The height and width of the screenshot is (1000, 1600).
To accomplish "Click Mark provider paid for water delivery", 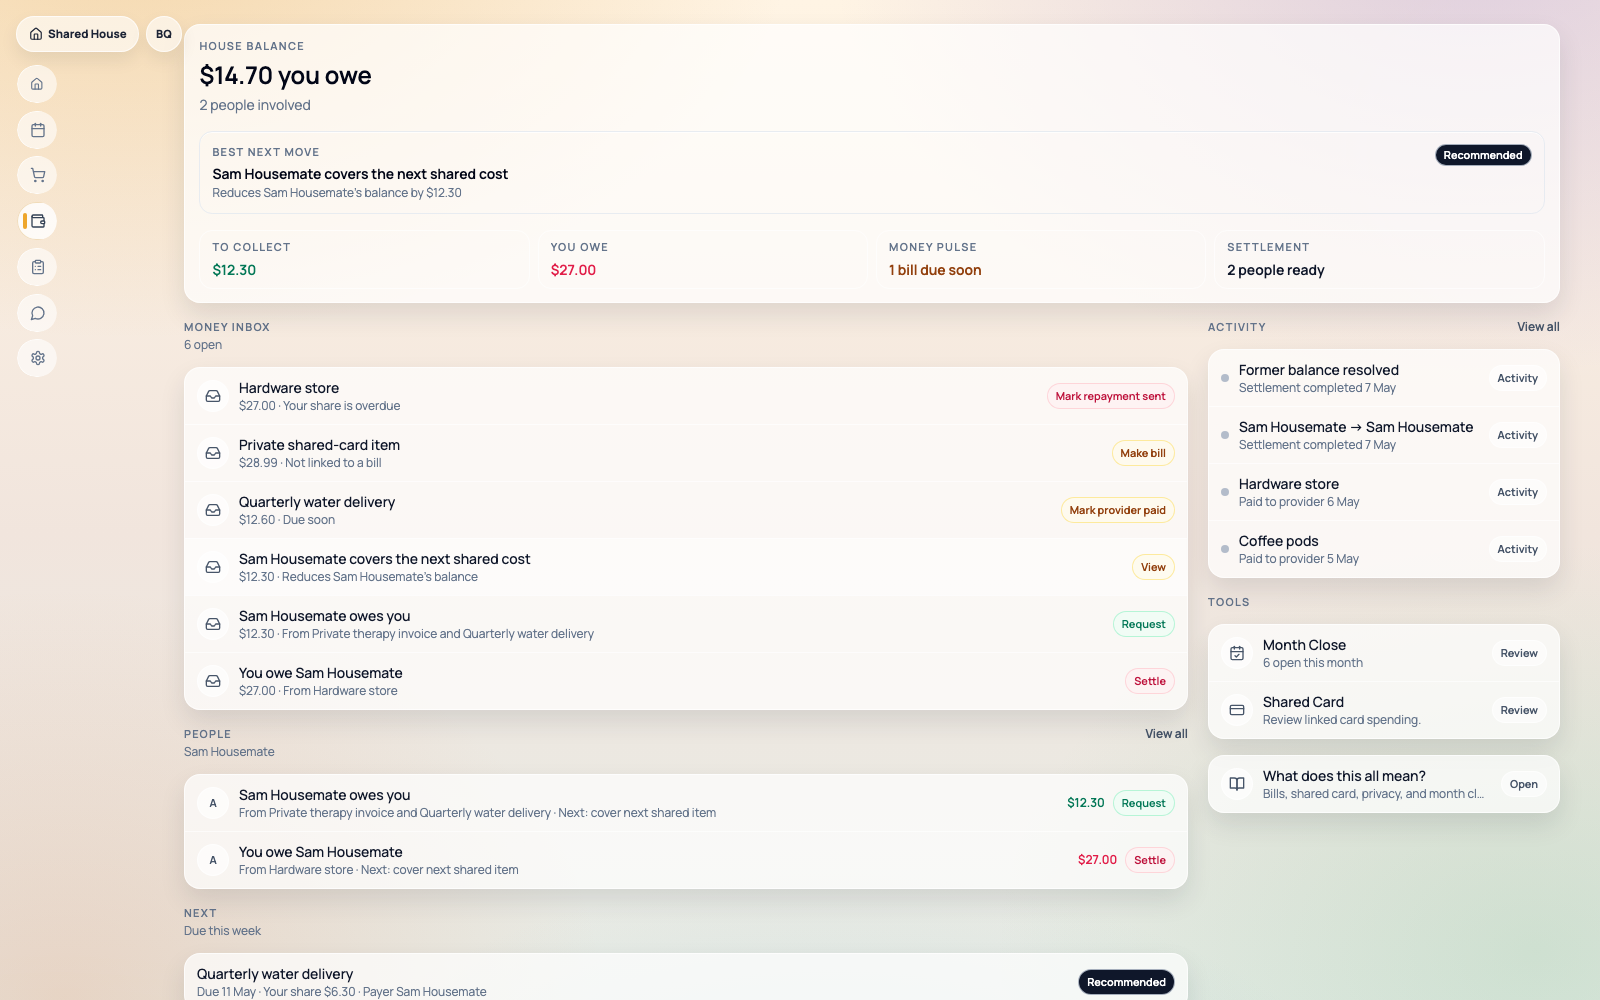I will point(1117,510).
